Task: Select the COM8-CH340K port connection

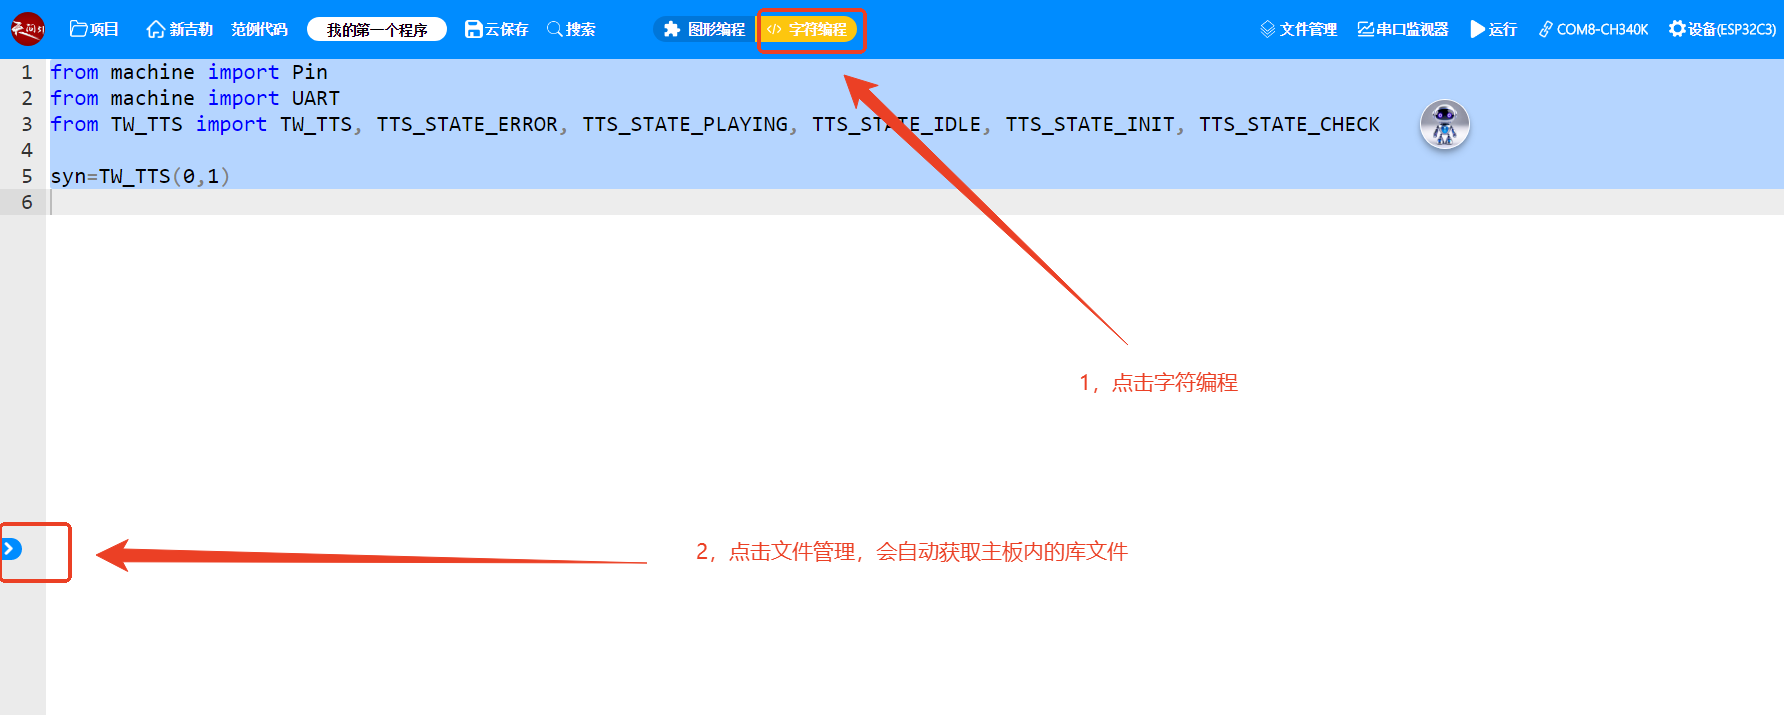Action: [1593, 29]
